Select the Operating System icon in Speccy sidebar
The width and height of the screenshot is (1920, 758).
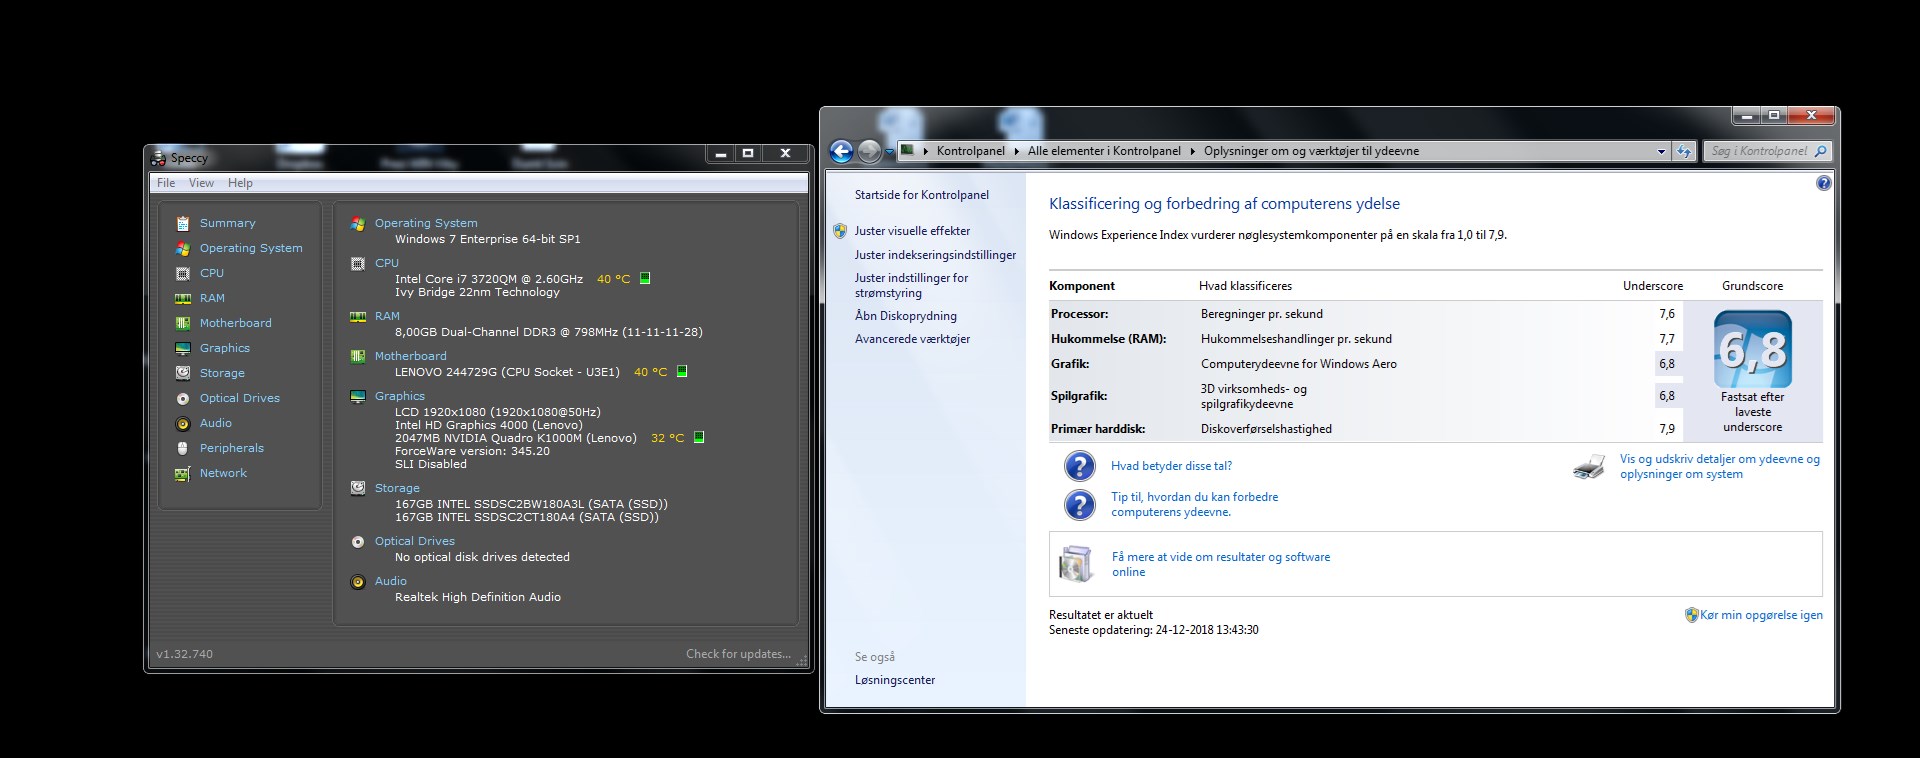[183, 248]
